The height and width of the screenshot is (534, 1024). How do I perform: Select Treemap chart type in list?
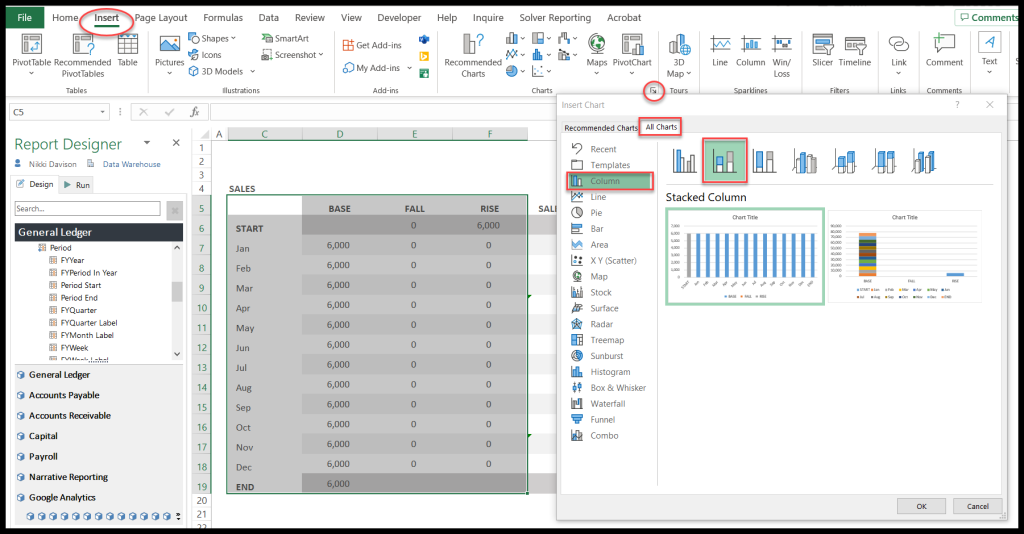[x=607, y=340]
